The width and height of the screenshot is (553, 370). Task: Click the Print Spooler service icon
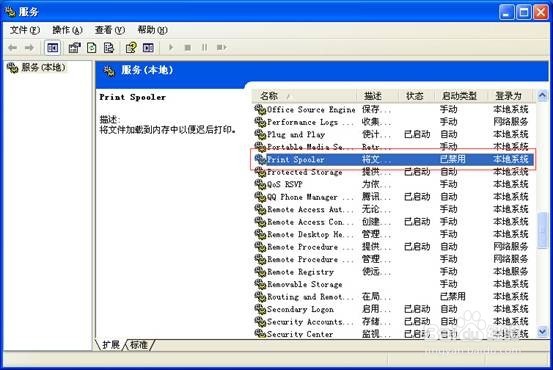coord(260,159)
